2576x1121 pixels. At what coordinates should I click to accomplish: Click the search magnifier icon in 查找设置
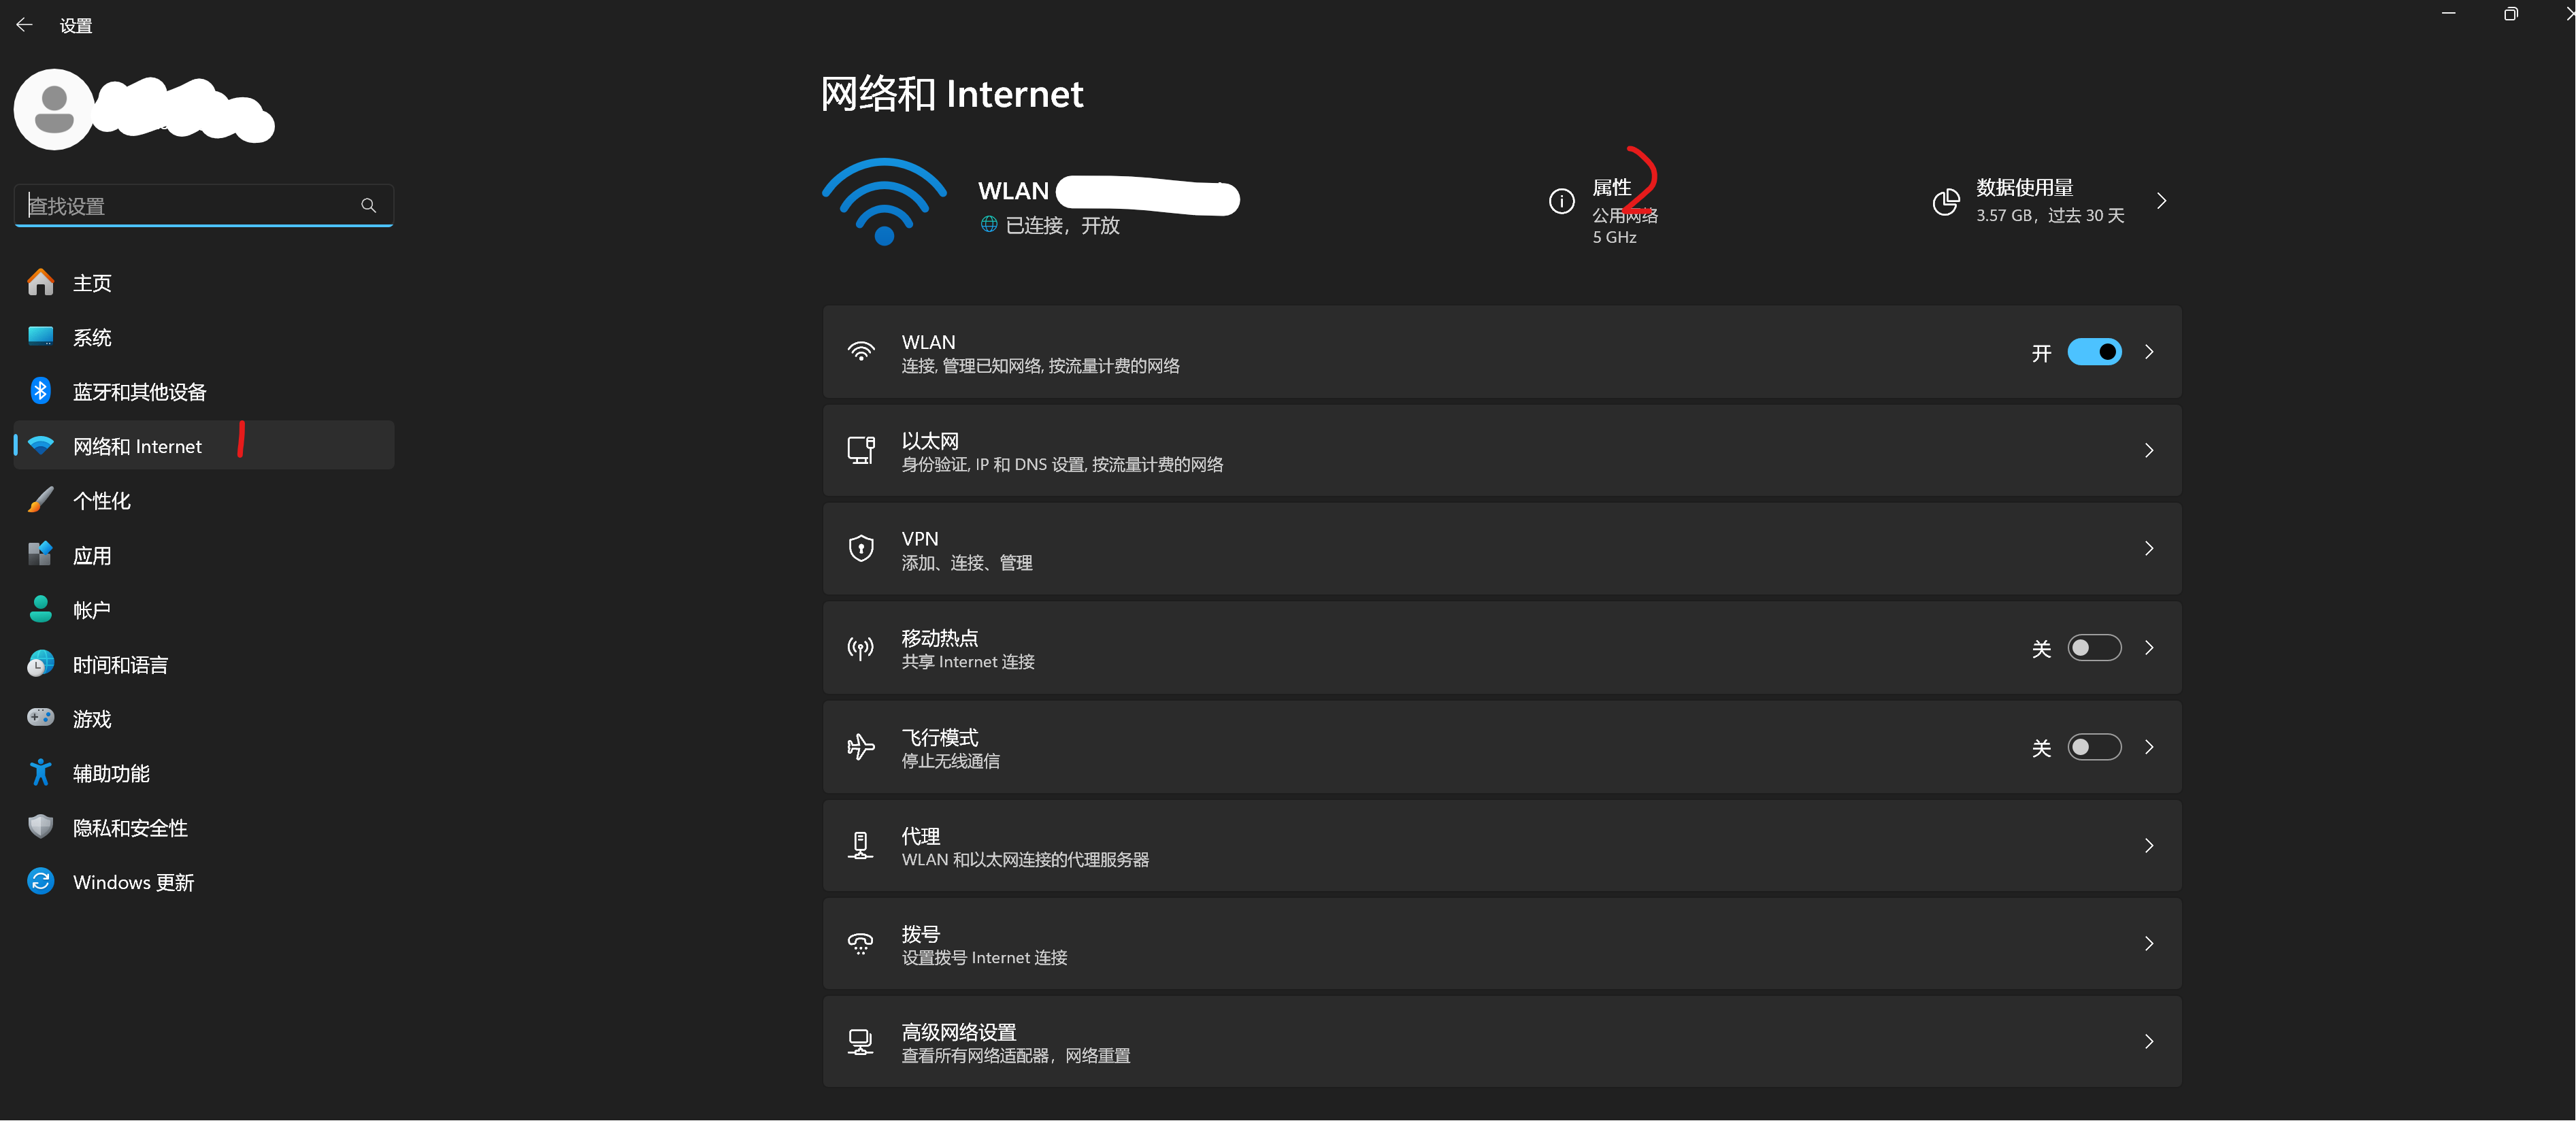click(368, 205)
